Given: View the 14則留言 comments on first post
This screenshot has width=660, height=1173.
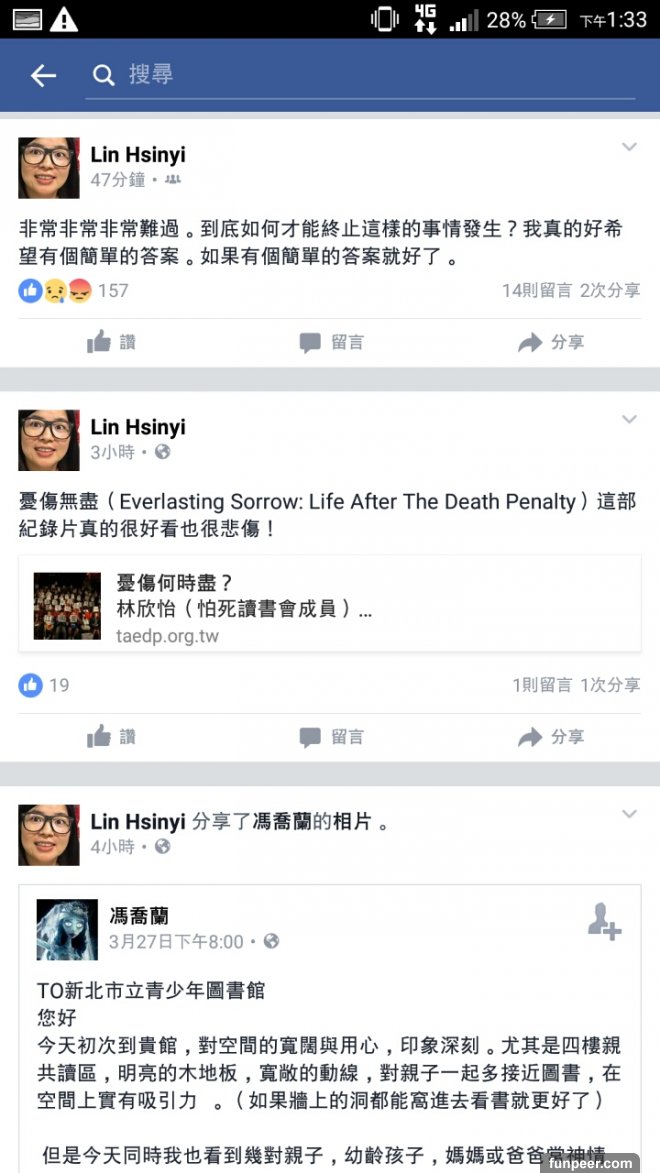Looking at the screenshot, I should click(537, 291).
